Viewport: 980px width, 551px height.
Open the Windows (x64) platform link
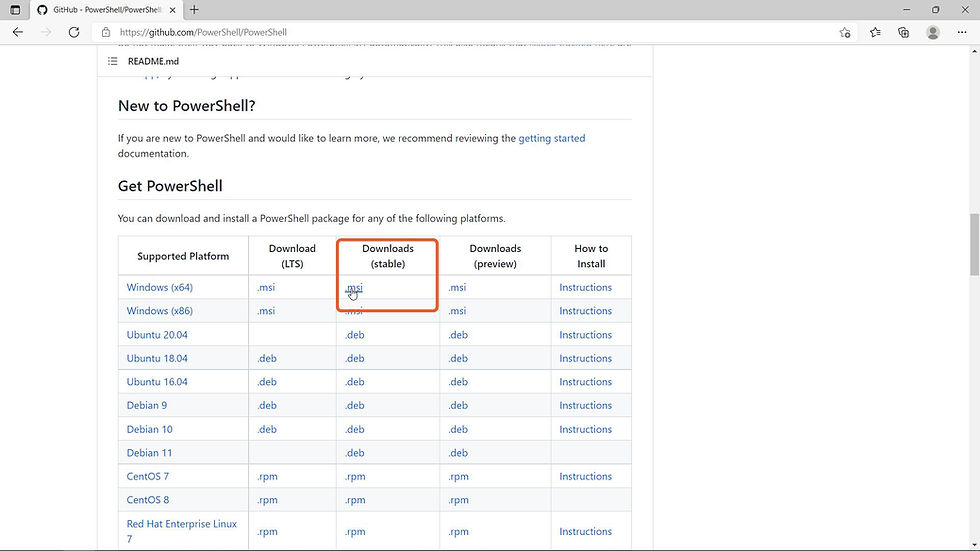click(159, 287)
